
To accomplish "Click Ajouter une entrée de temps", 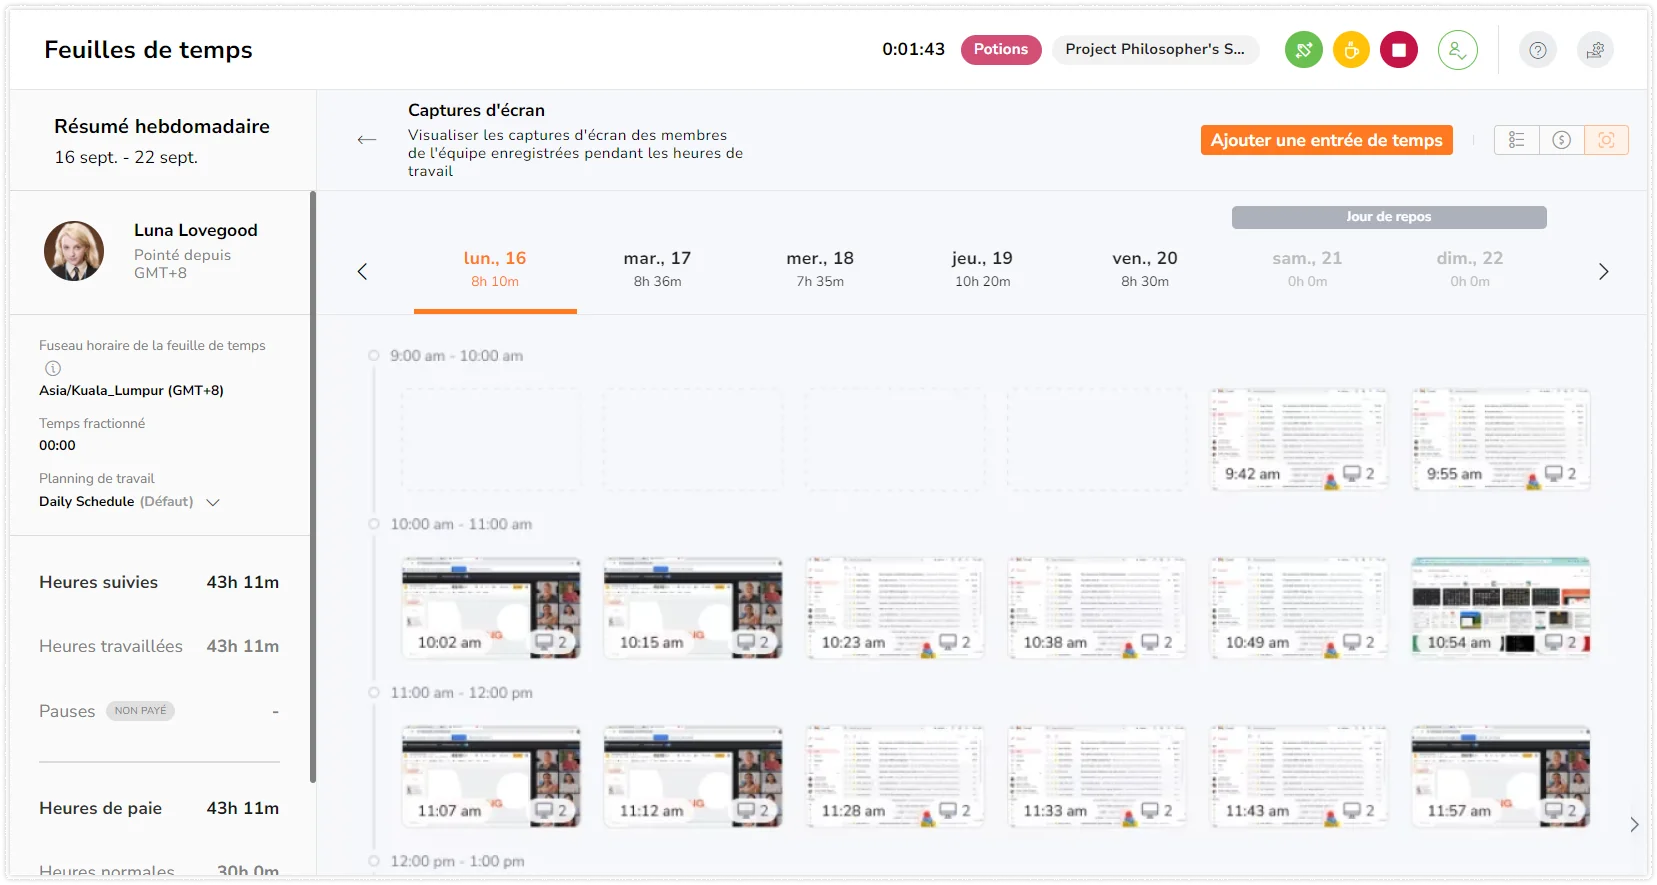I will (x=1326, y=140).
